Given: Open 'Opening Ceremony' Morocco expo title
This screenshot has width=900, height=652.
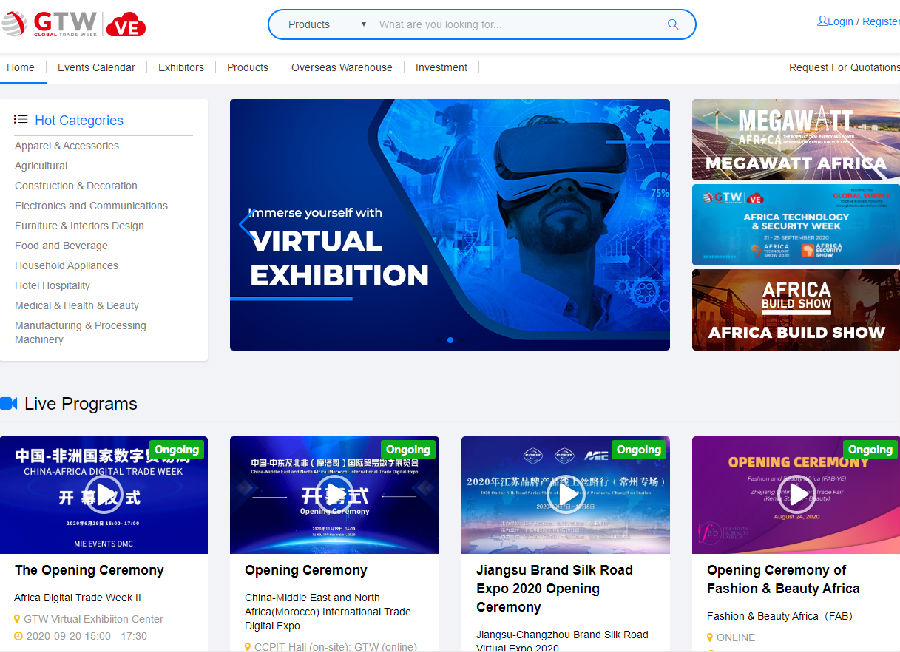Looking at the screenshot, I should coord(306,570).
